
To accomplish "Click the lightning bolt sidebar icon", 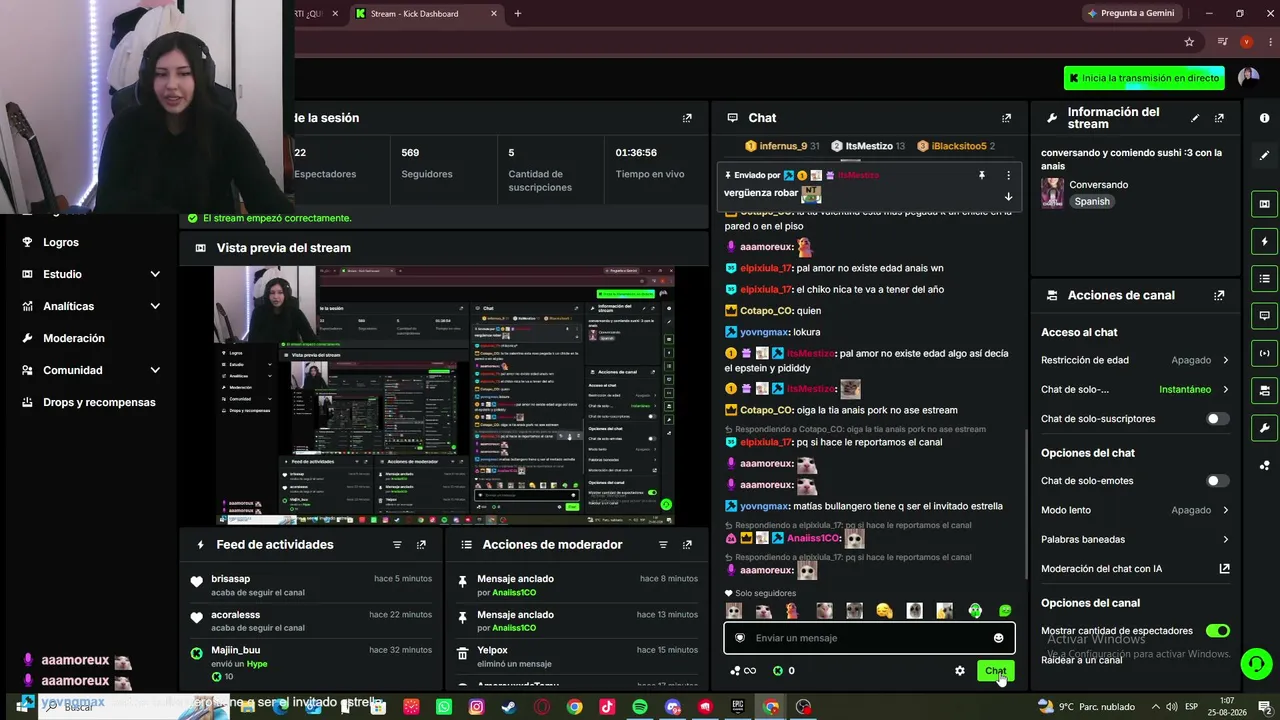I will coord(1265,241).
